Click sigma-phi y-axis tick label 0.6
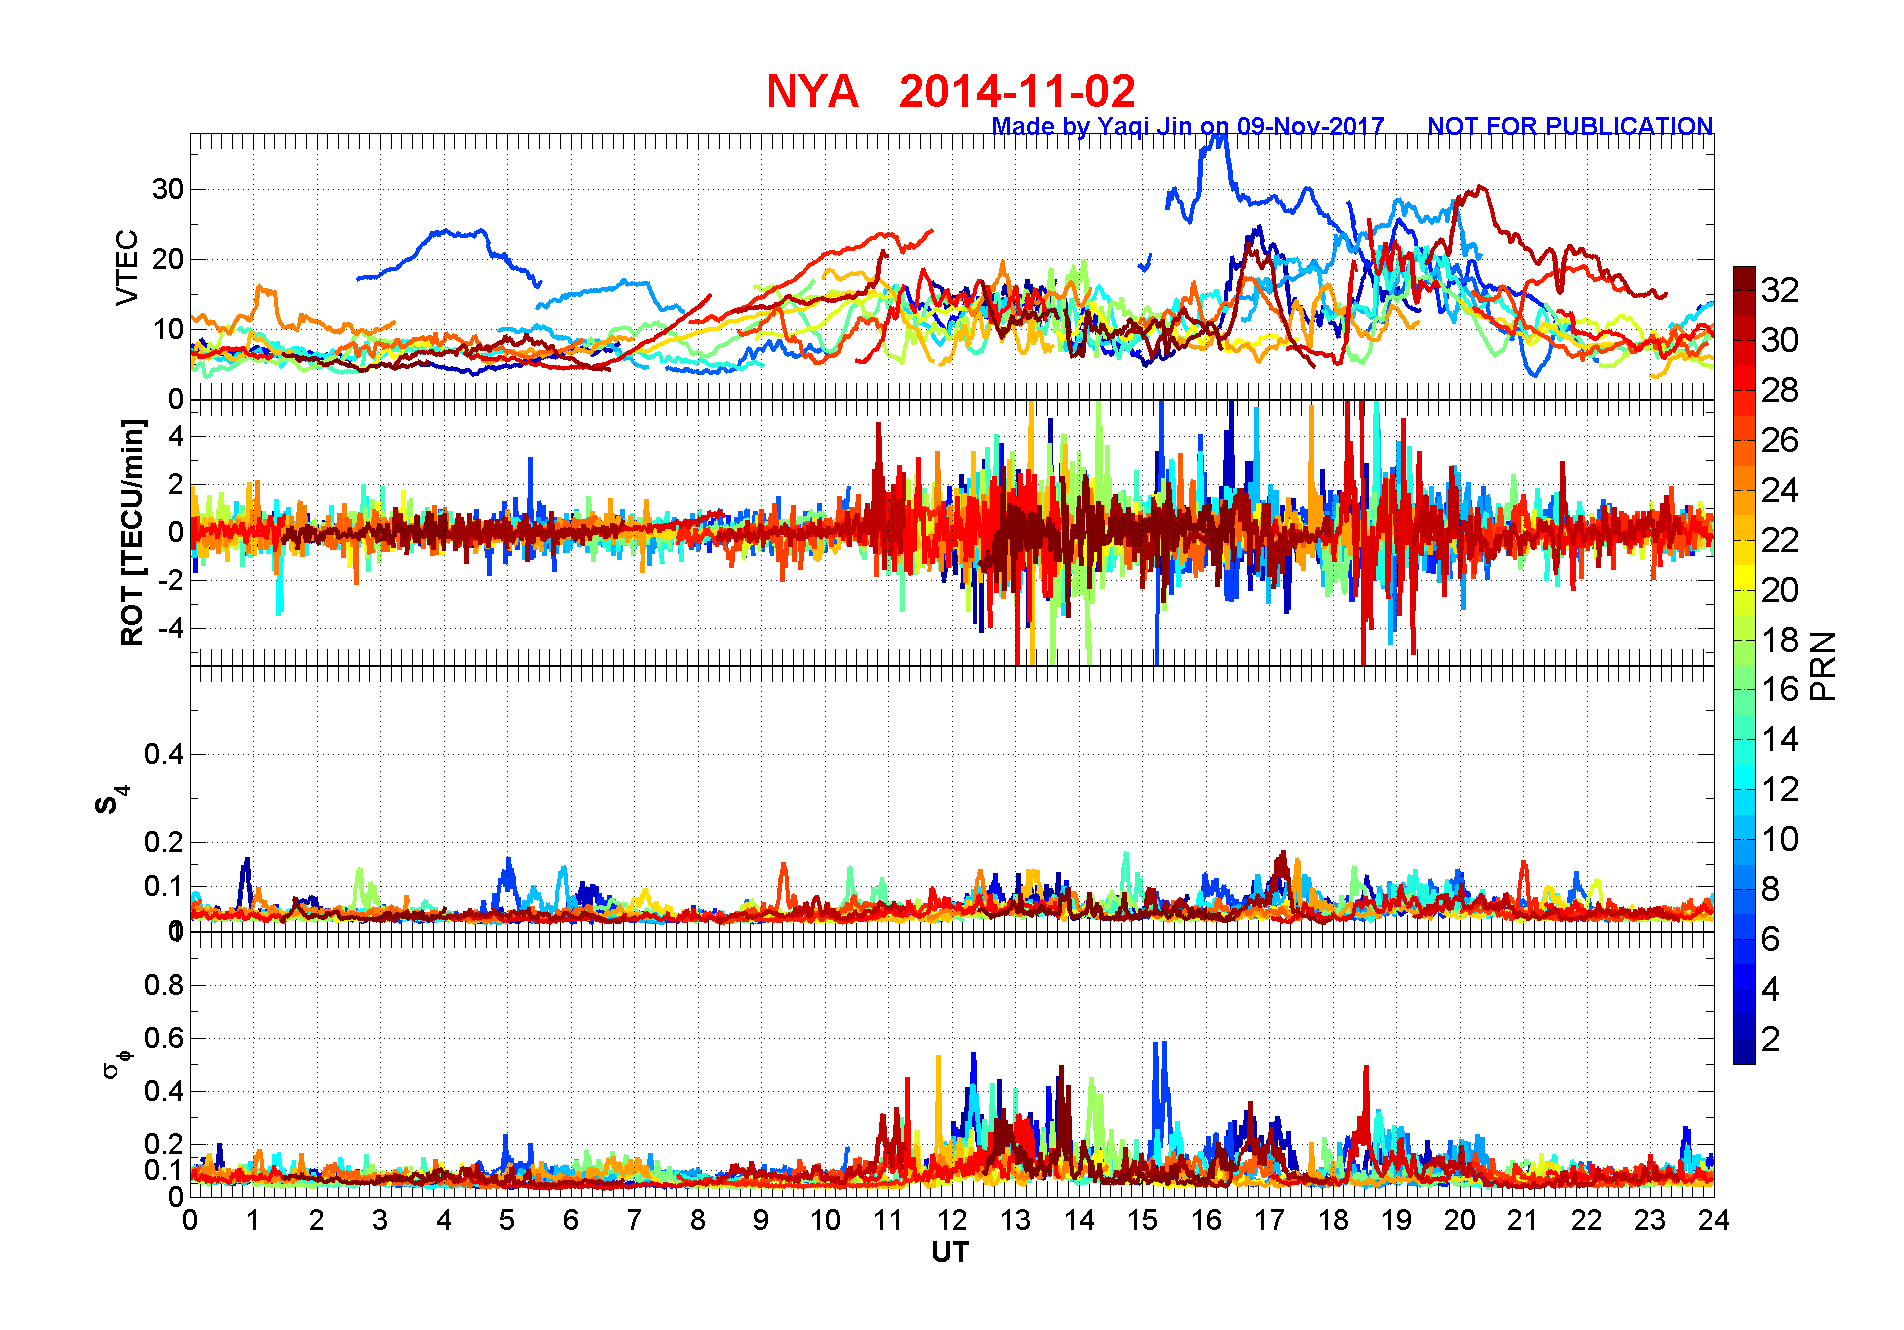1904x1330 pixels. [164, 1038]
